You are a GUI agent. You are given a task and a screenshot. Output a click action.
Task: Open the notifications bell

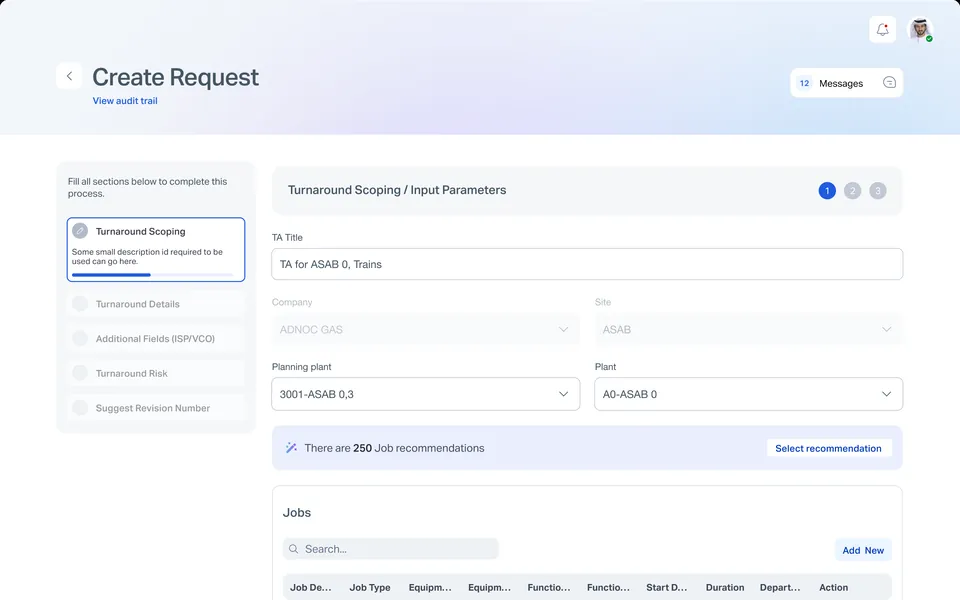882,29
